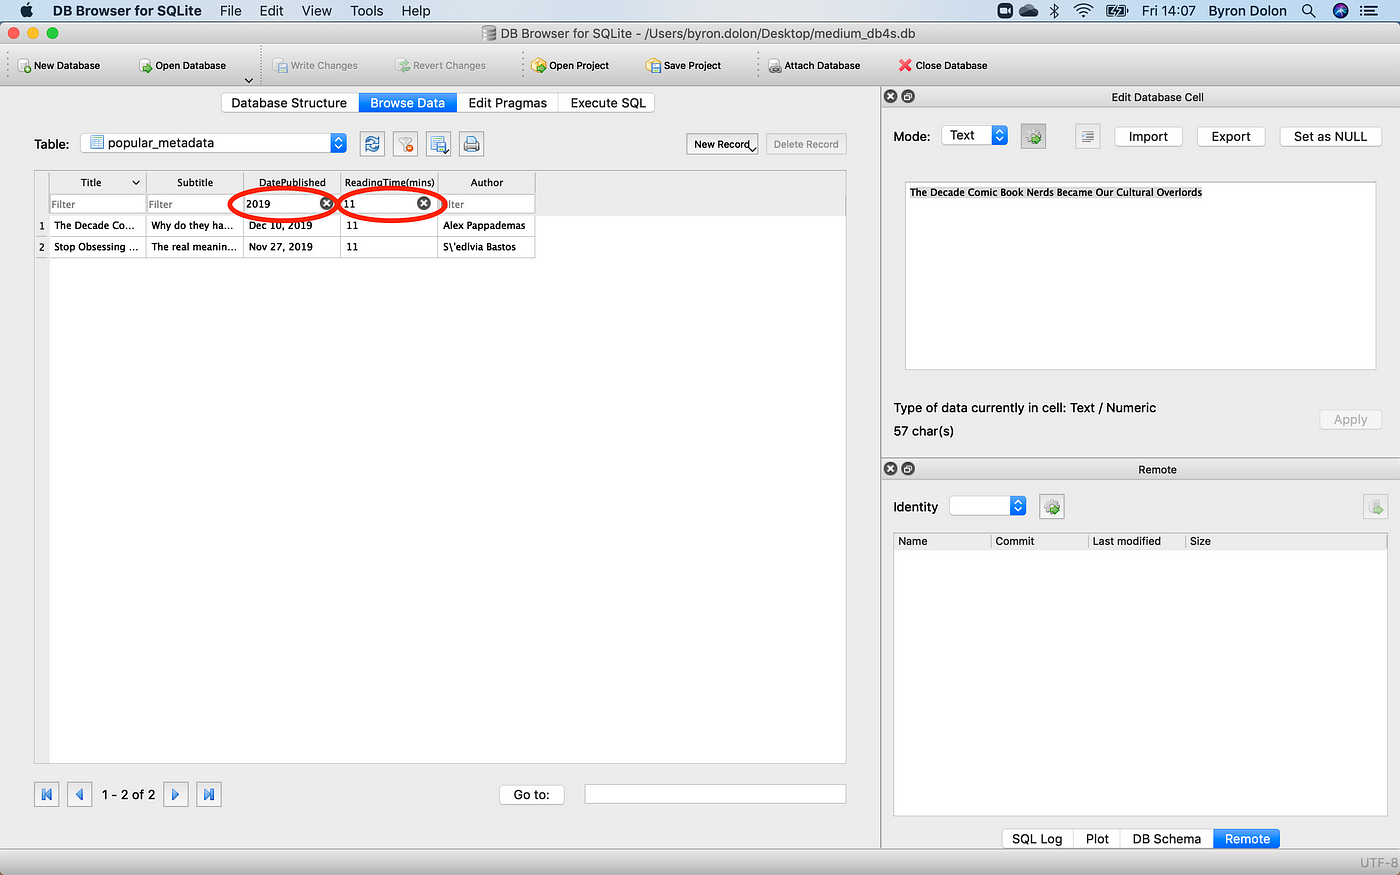Image resolution: width=1400 pixels, height=875 pixels.
Task: Jump to the last record page
Action: [208, 794]
